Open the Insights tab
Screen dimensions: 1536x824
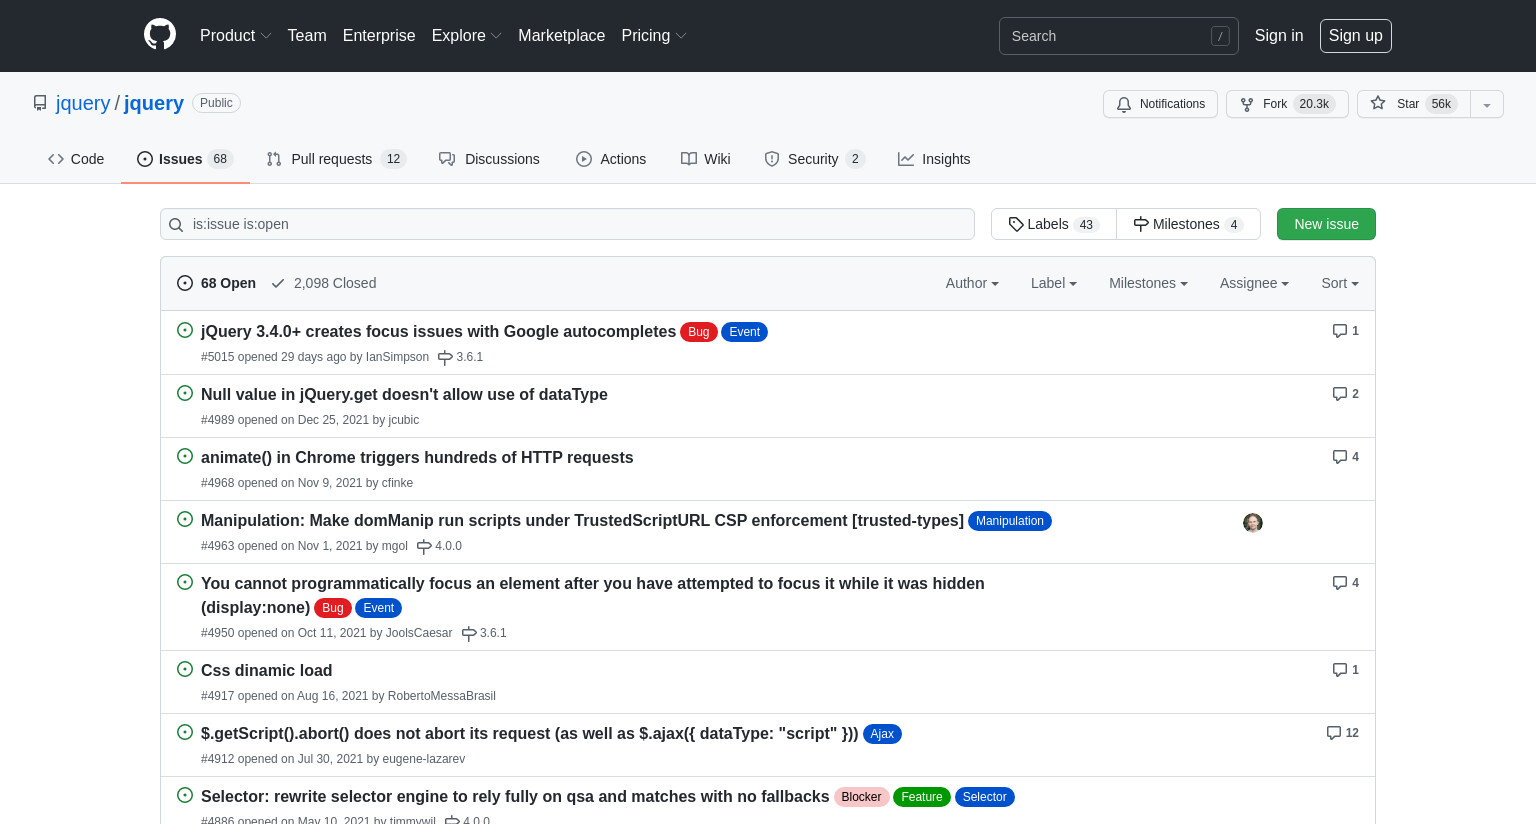[934, 159]
